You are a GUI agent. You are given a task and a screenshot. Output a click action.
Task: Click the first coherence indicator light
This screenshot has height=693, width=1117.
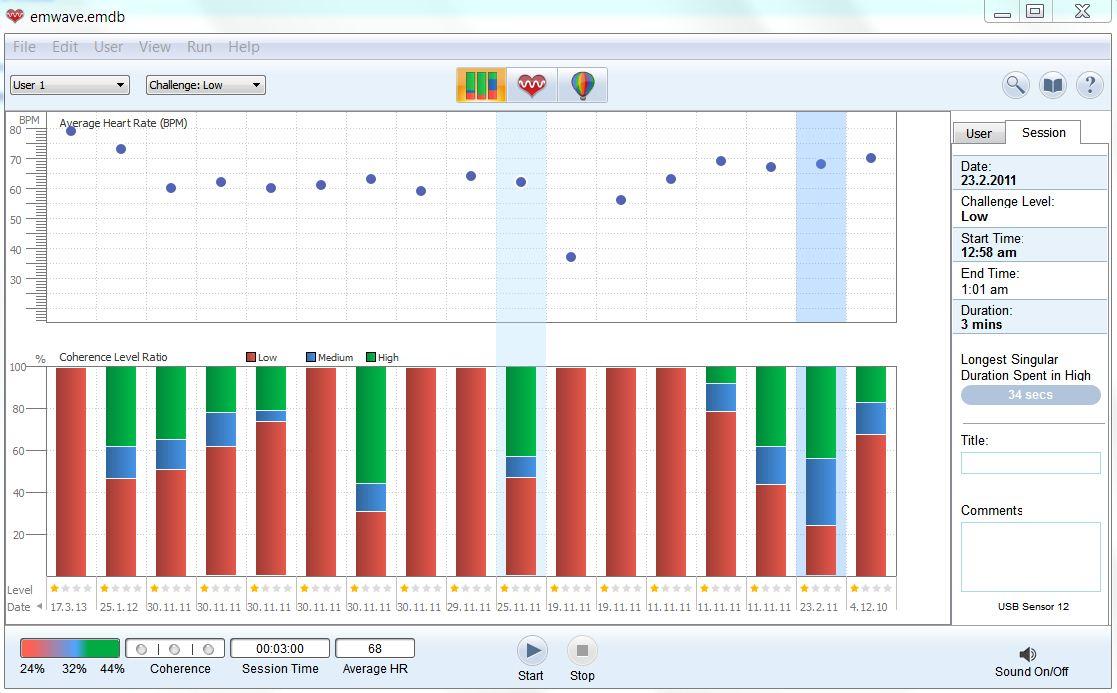click(141, 650)
